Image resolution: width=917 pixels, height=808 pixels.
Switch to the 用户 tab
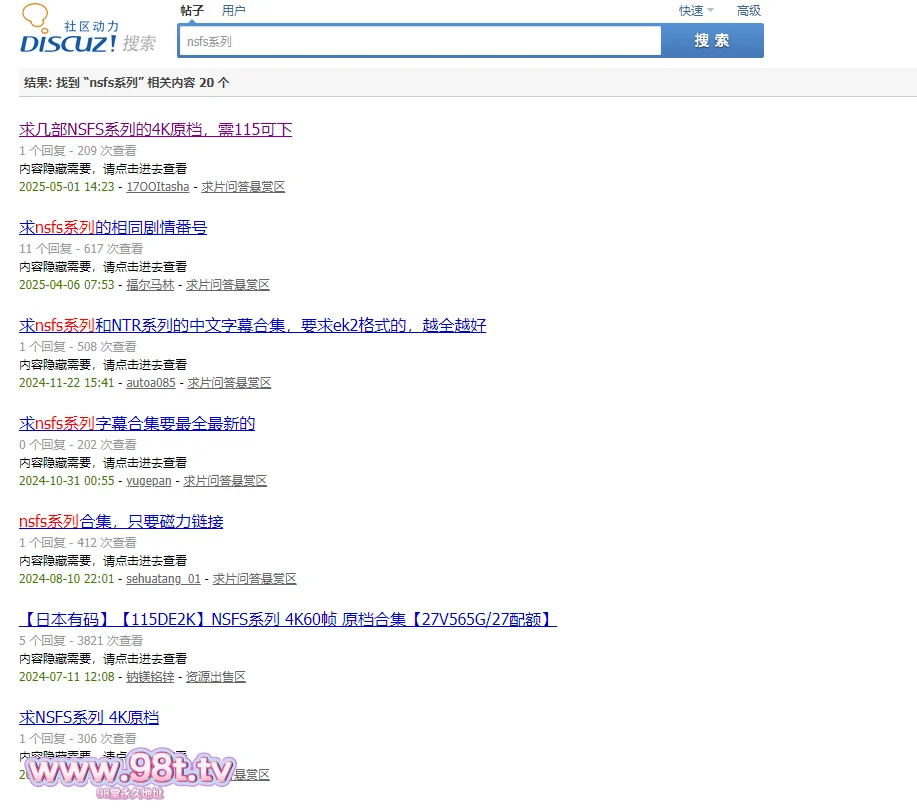(233, 11)
